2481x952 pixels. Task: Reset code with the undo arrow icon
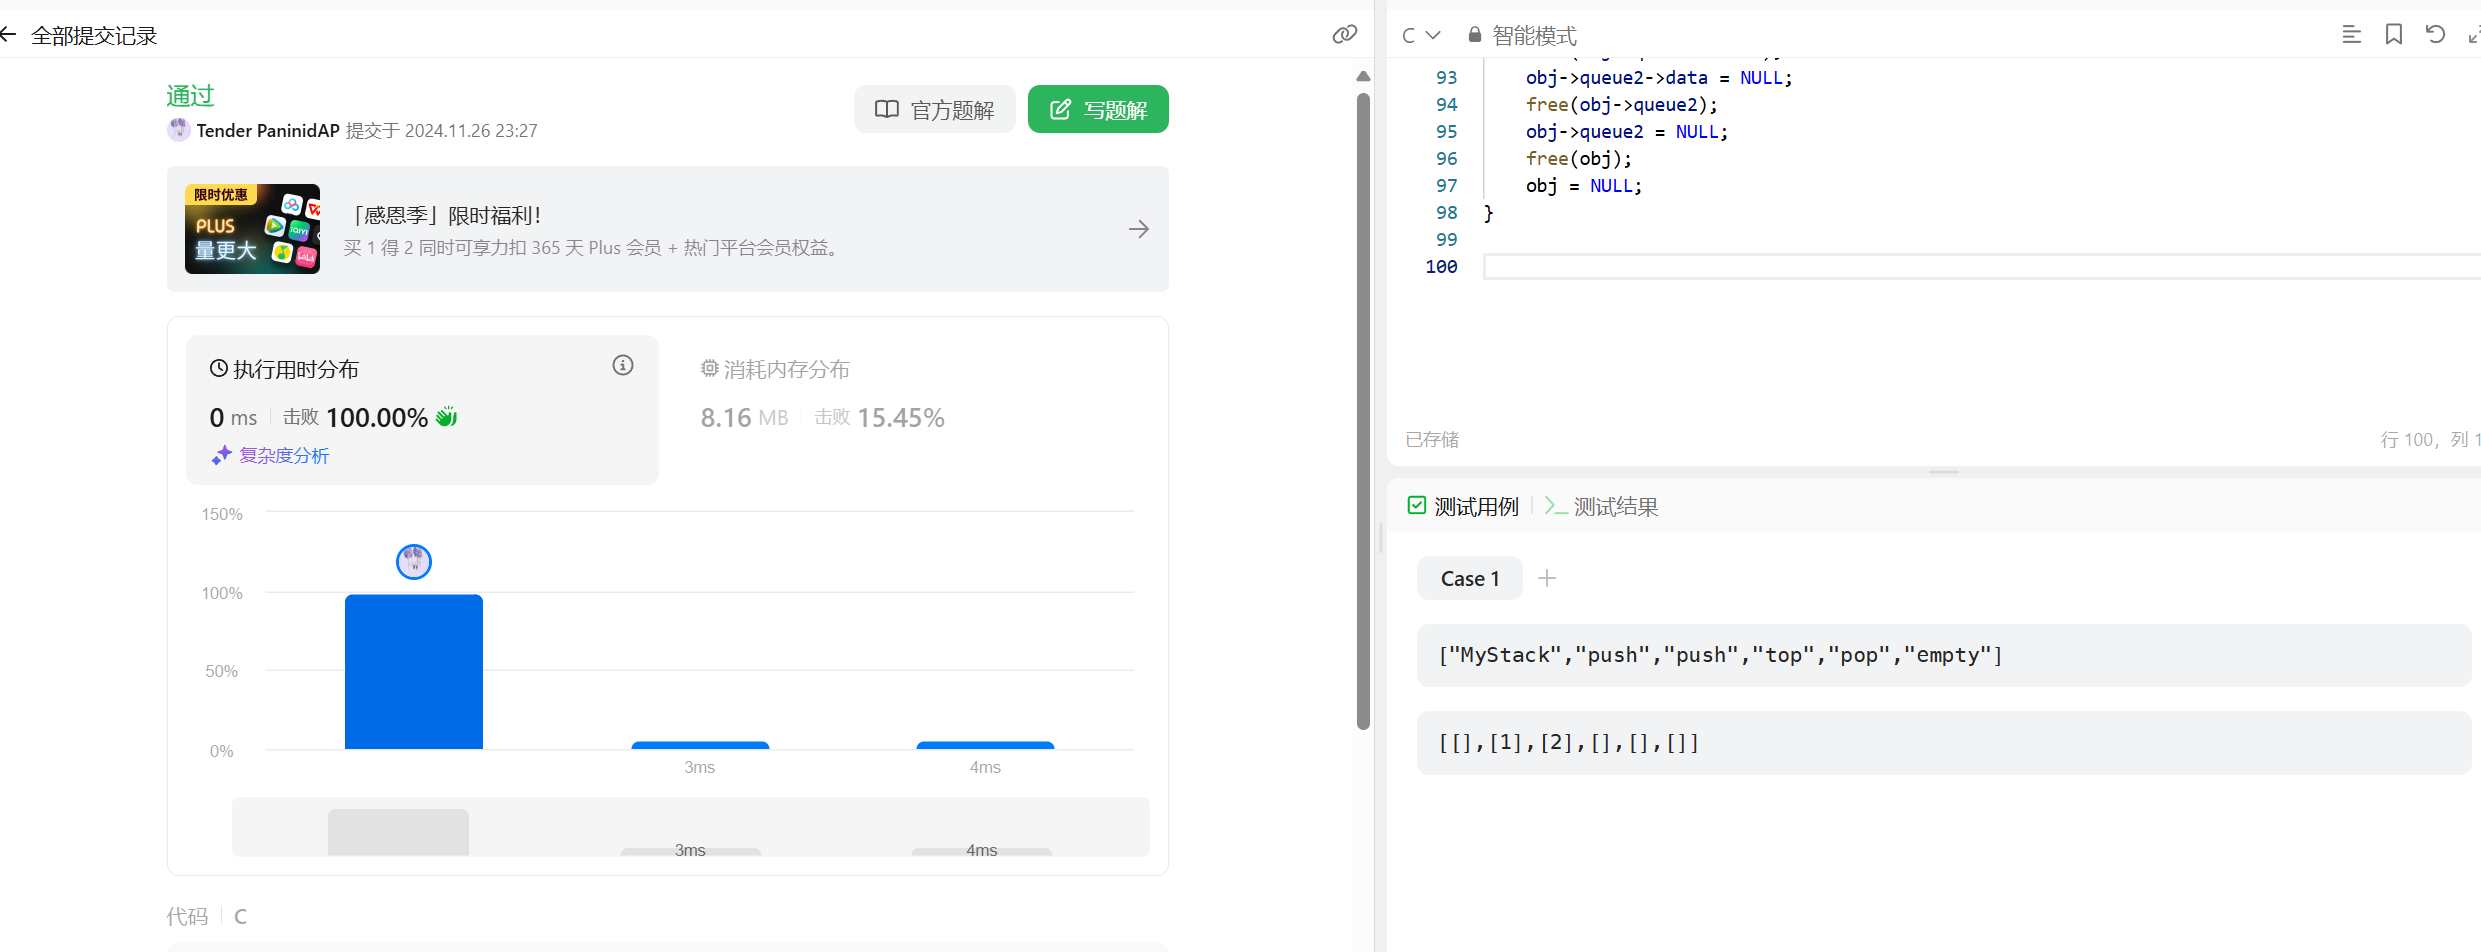2435,35
